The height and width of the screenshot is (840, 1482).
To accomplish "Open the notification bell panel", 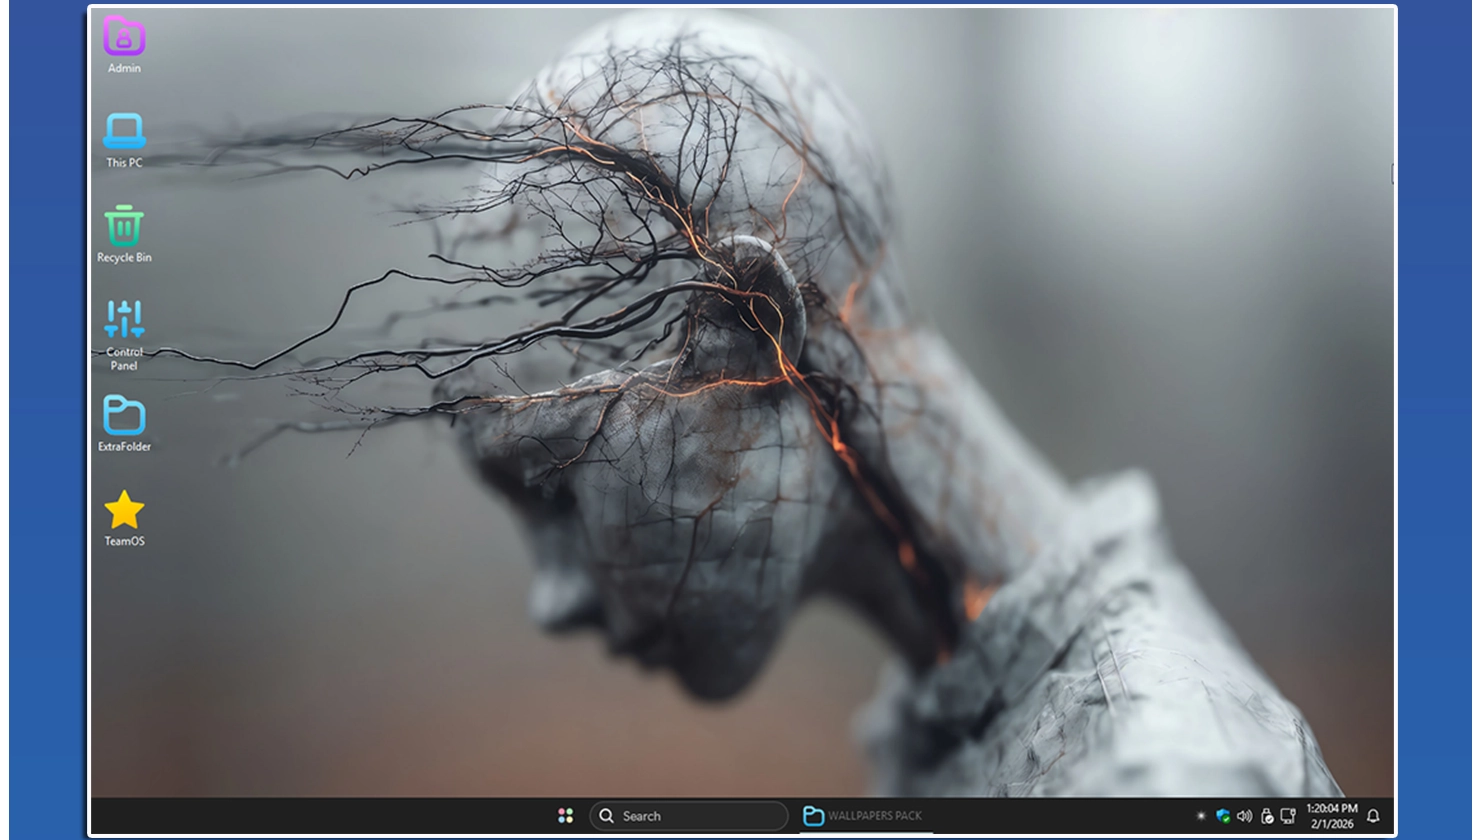I will [1373, 816].
